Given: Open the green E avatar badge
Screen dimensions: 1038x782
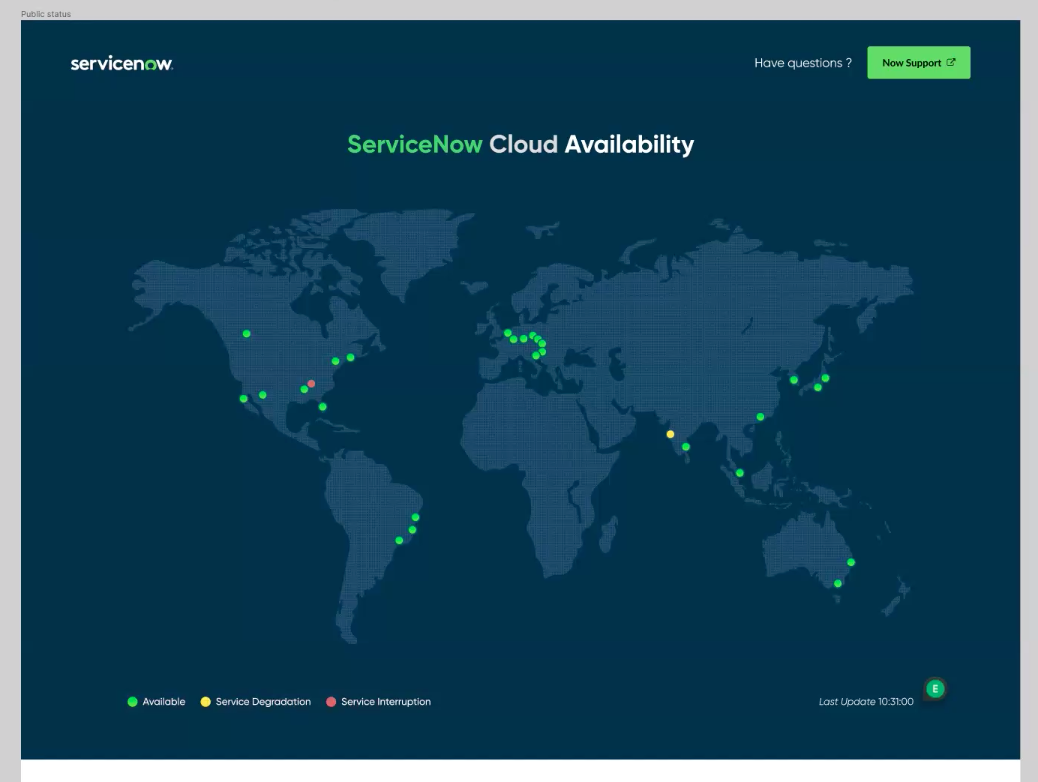Looking at the screenshot, I should [x=935, y=689].
